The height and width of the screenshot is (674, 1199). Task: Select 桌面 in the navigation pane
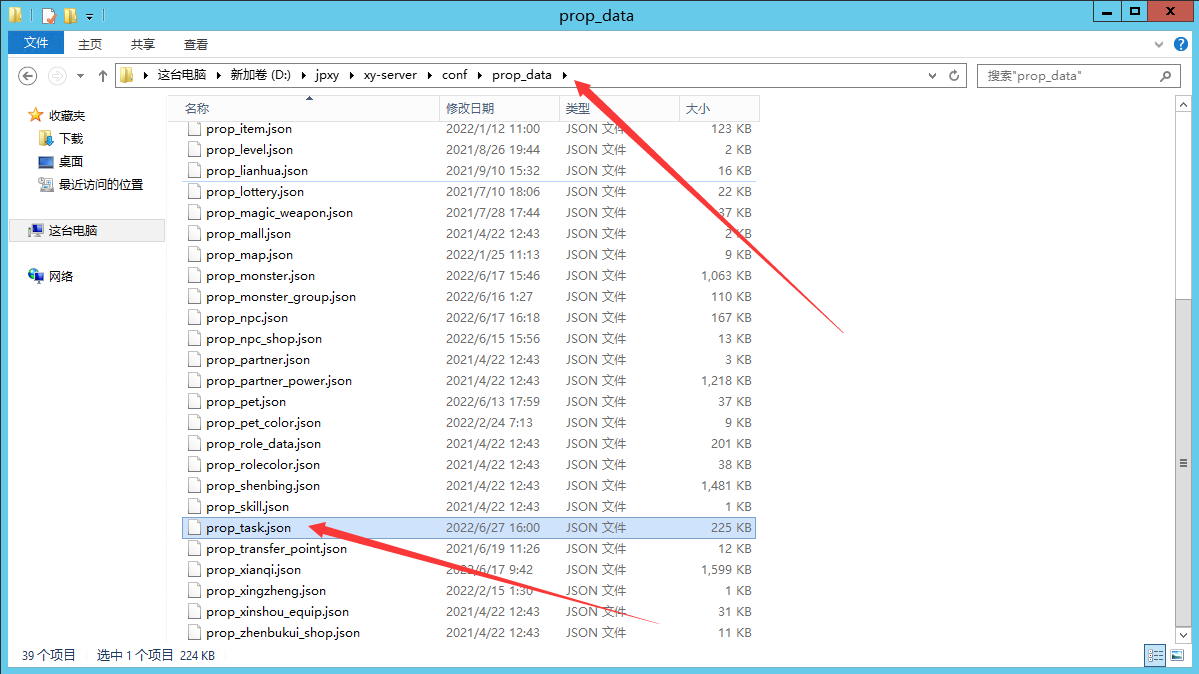point(70,162)
